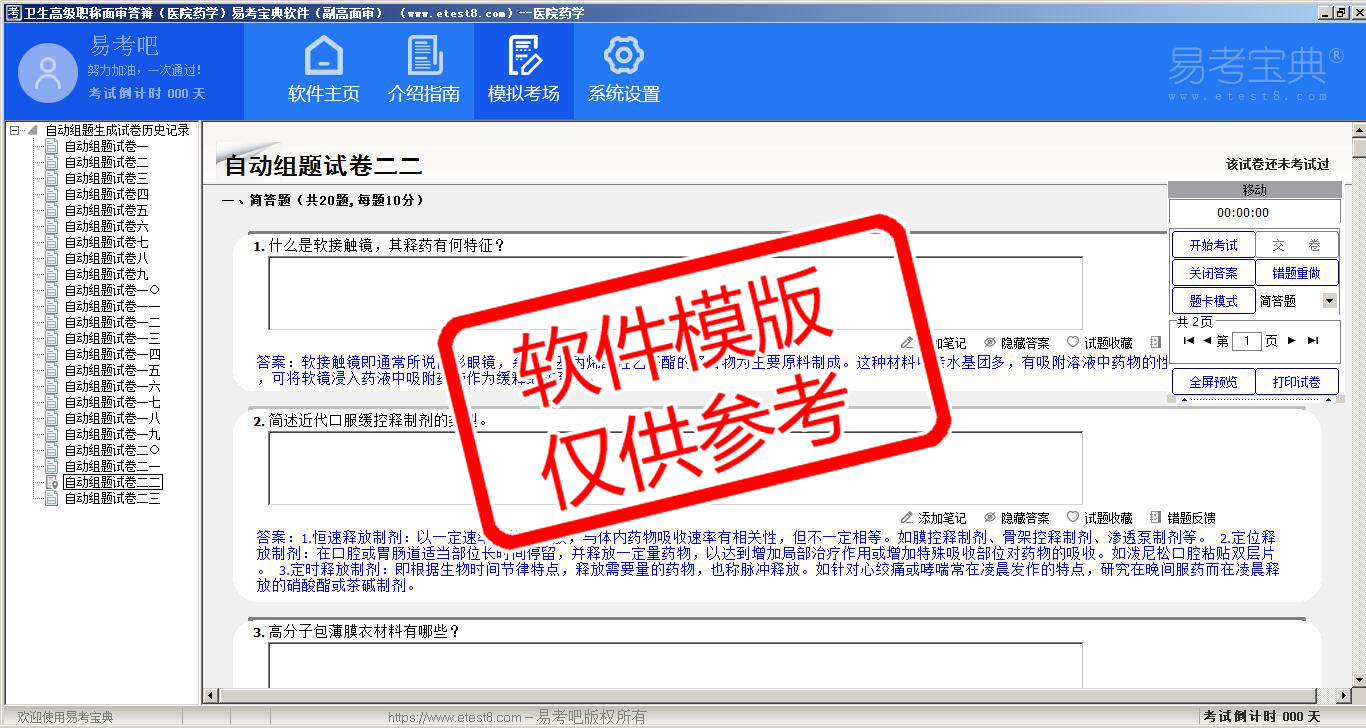Click the answer box for question 1

pos(675,293)
